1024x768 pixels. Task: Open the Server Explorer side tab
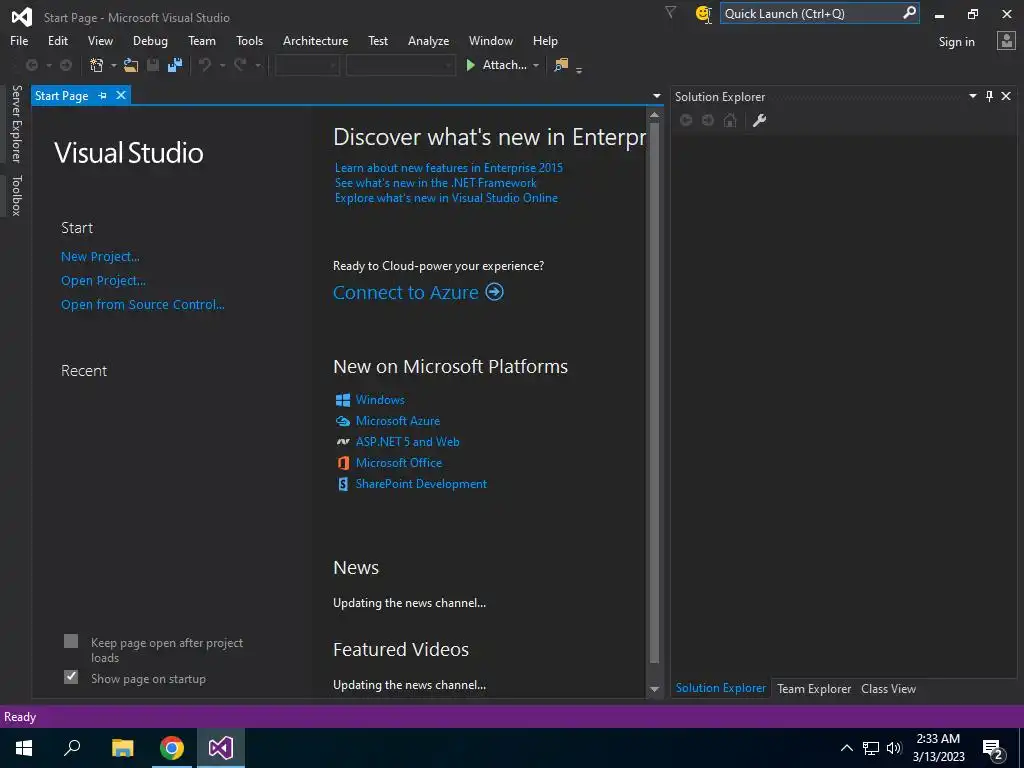(x=17, y=123)
